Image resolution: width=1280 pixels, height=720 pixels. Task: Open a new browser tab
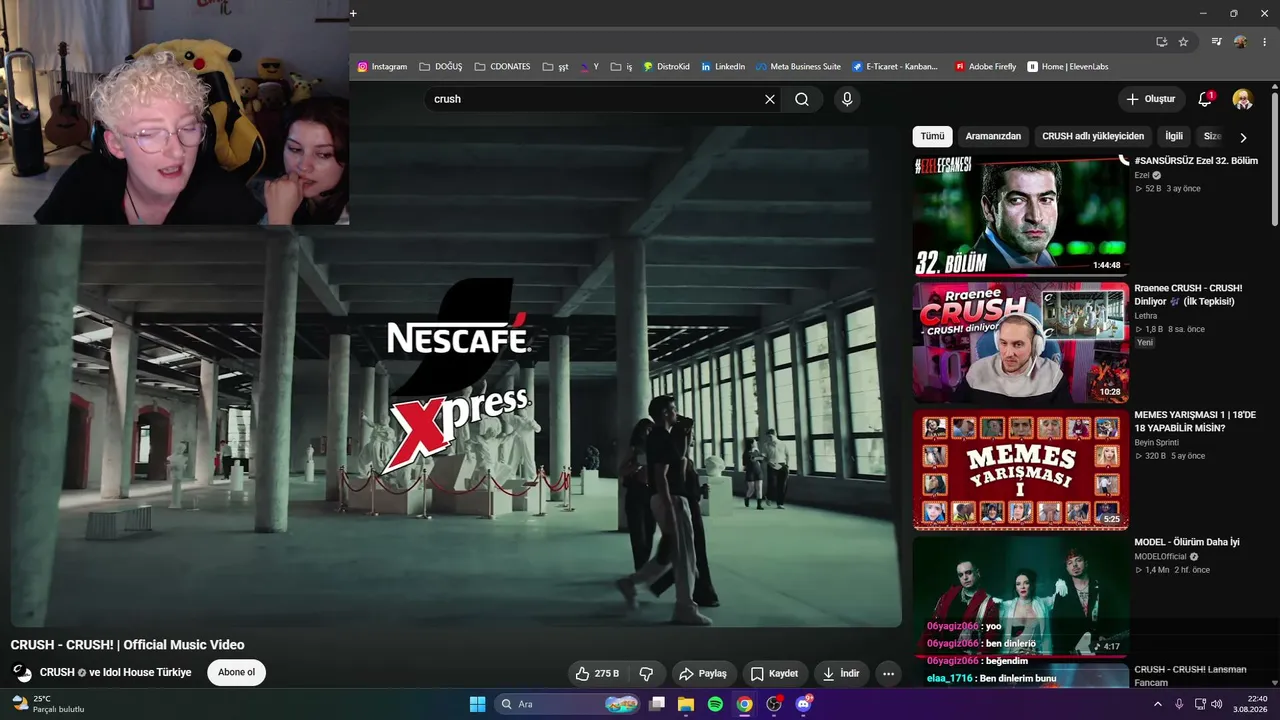[353, 13]
